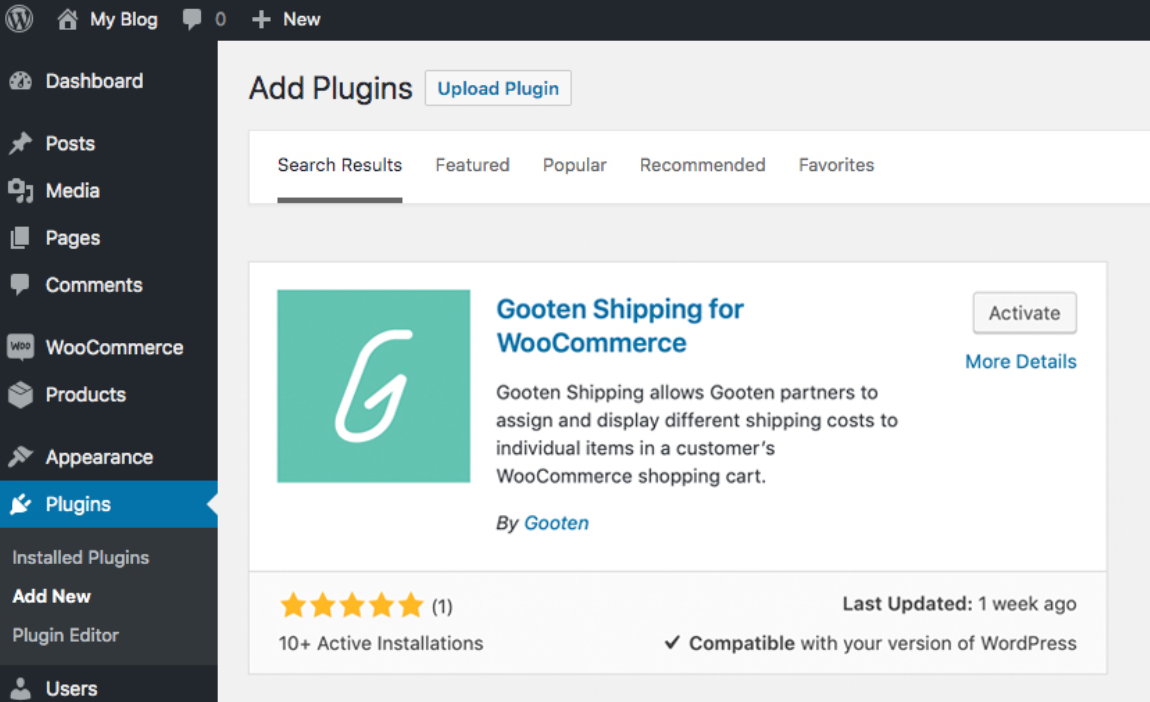Click the My Blog home icon
1150x702 pixels.
pos(68,19)
